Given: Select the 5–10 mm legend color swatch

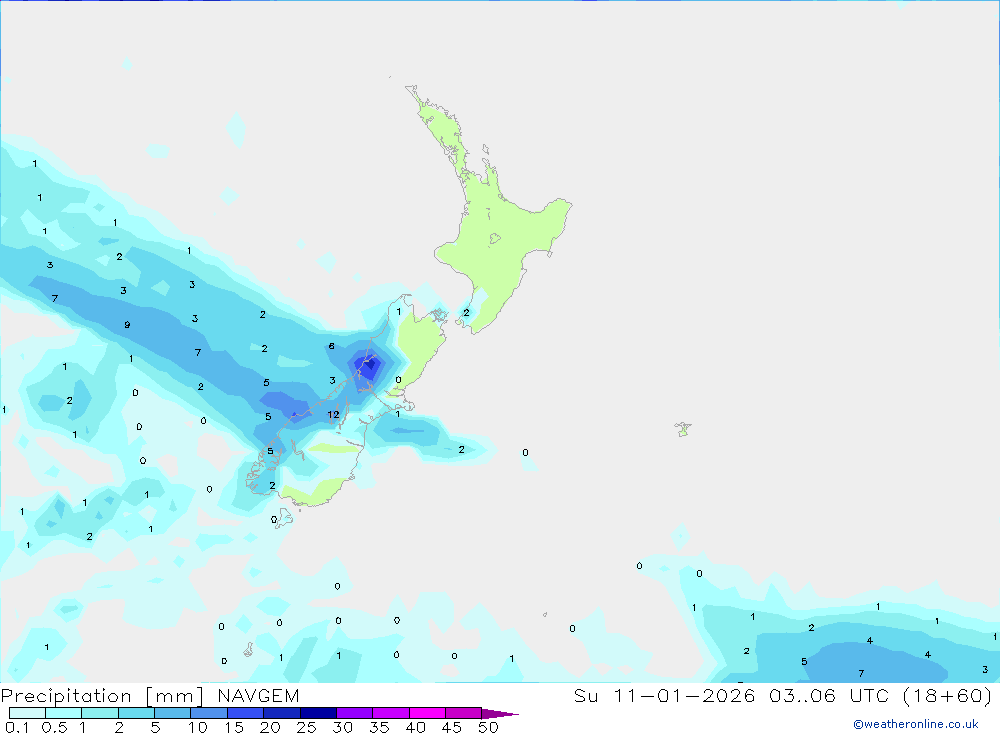Looking at the screenshot, I should [x=173, y=713].
